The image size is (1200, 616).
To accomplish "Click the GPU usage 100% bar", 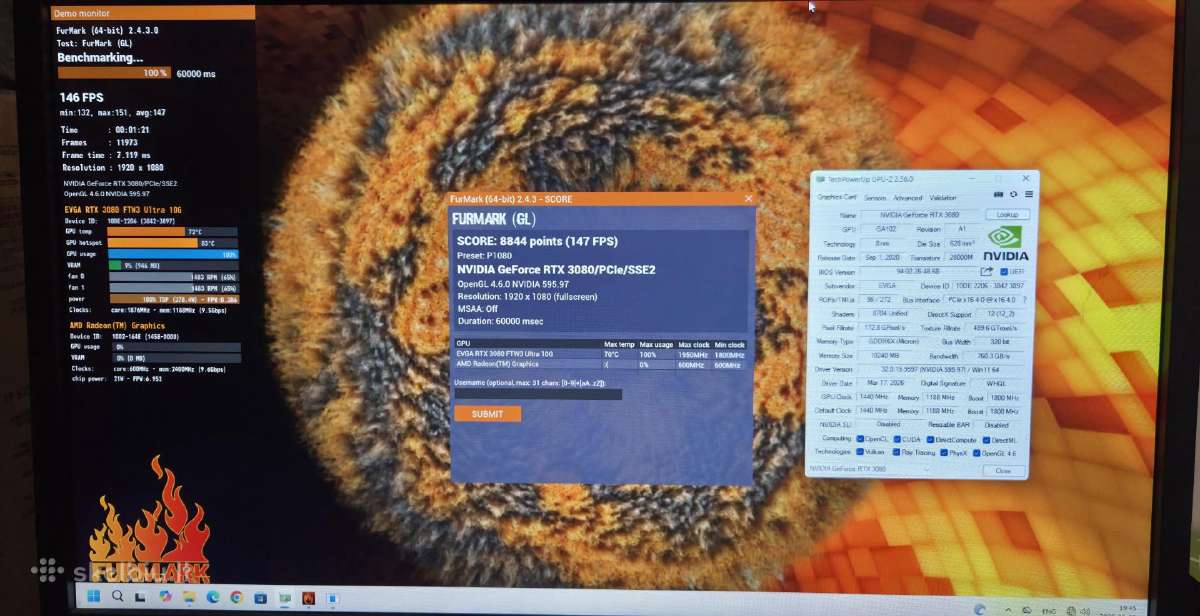I will (174, 254).
